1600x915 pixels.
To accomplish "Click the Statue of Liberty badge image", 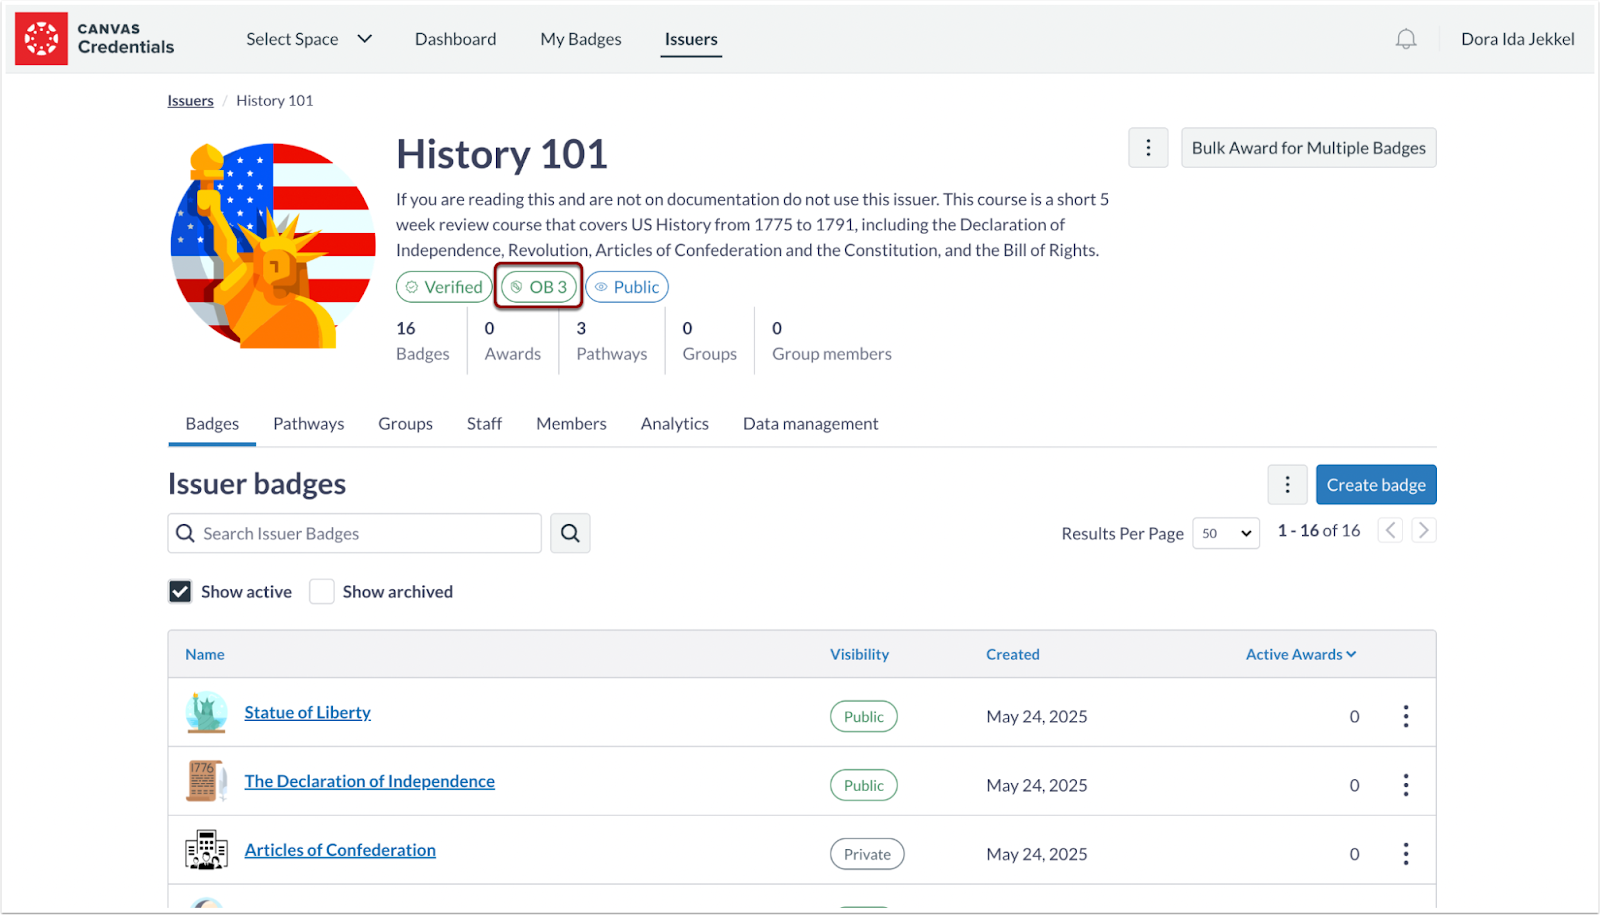I will (206, 712).
